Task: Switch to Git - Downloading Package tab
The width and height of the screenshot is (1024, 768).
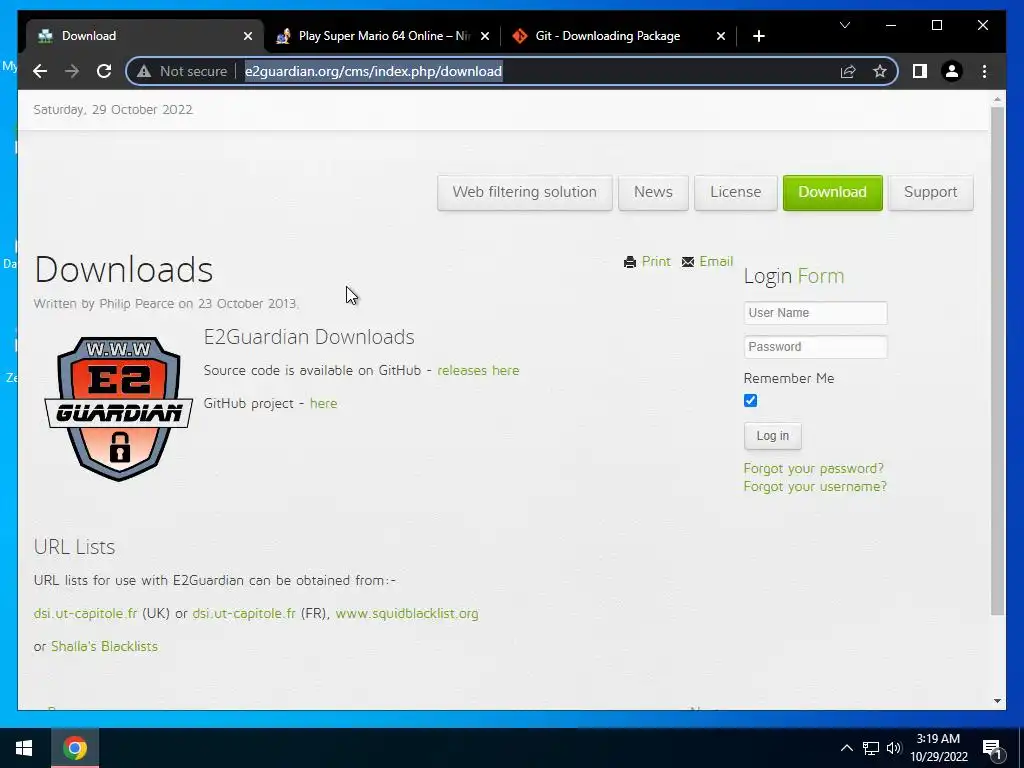Action: click(618, 36)
